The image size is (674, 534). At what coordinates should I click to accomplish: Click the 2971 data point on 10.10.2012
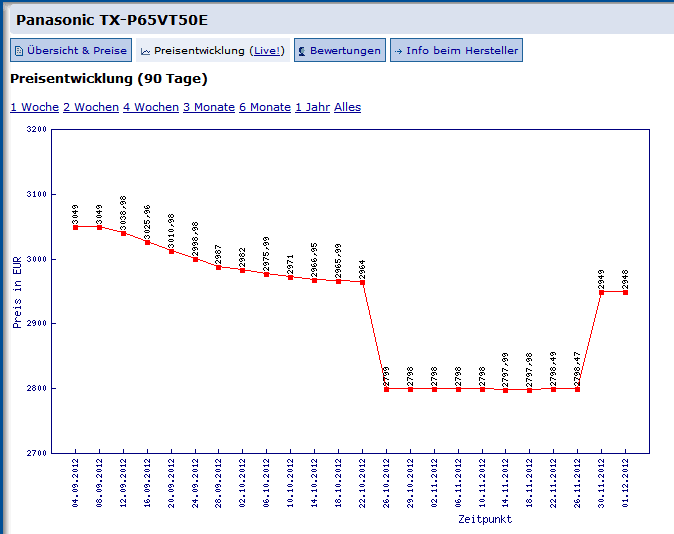291,278
